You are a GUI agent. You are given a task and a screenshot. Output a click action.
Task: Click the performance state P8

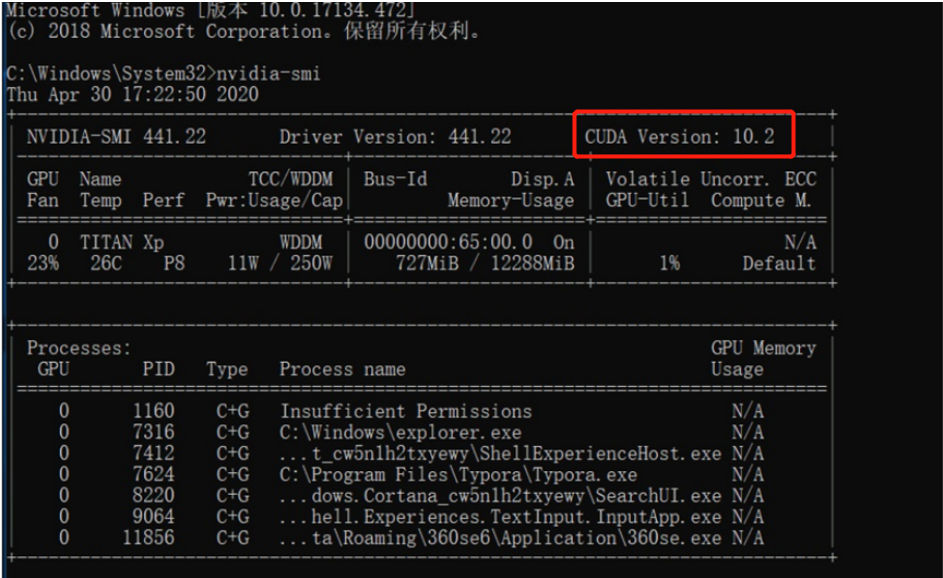(174, 263)
